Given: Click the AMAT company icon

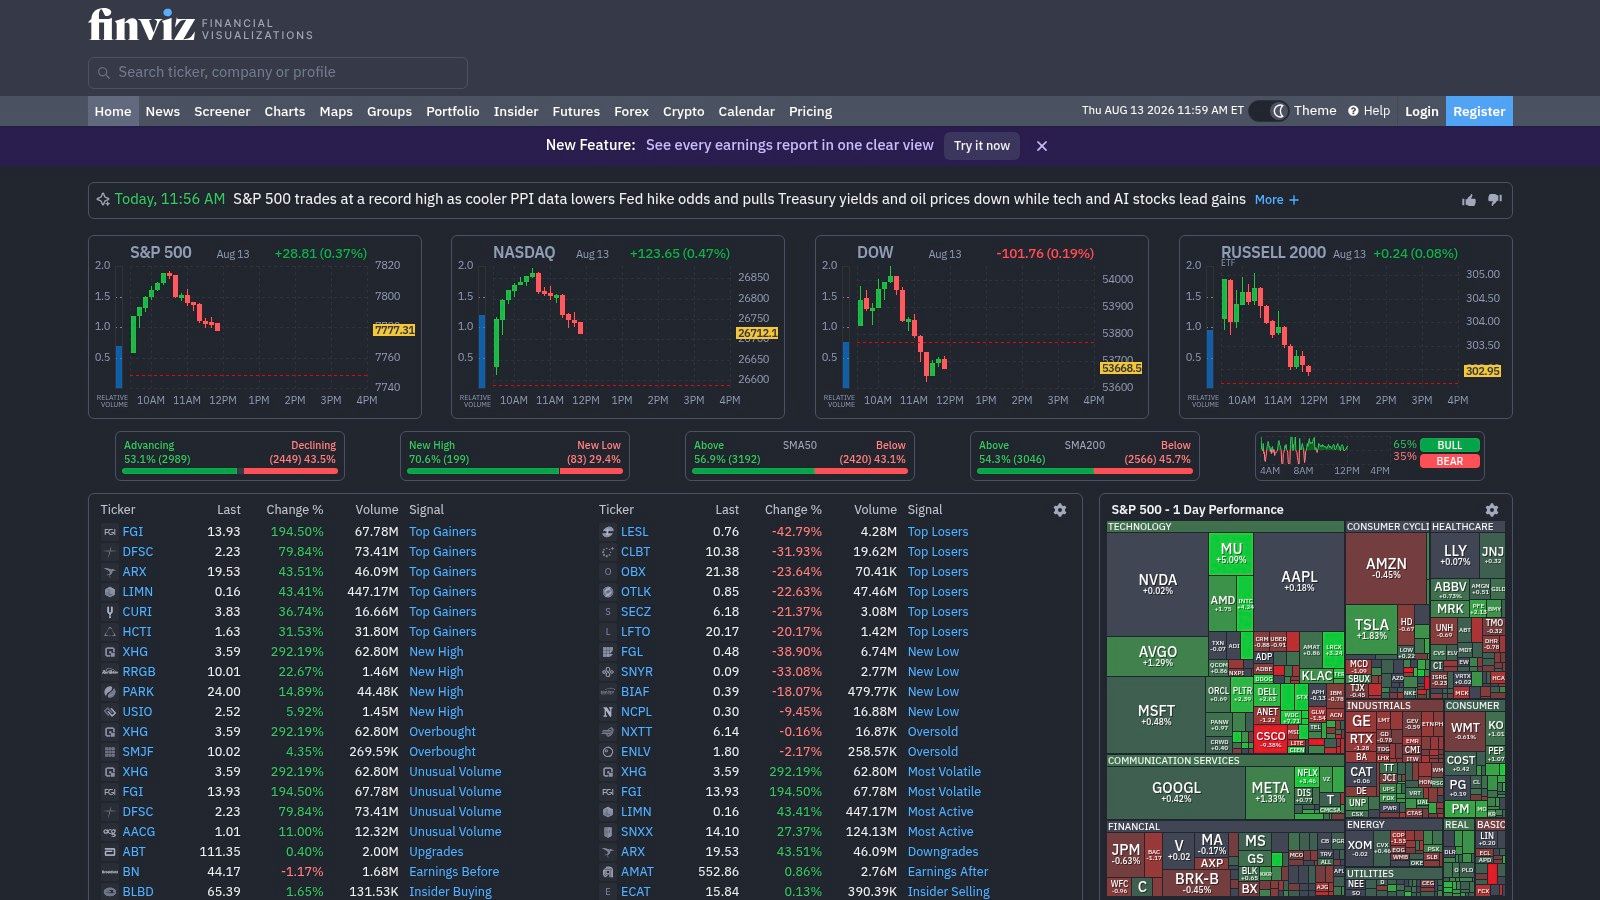Looking at the screenshot, I should [607, 872].
